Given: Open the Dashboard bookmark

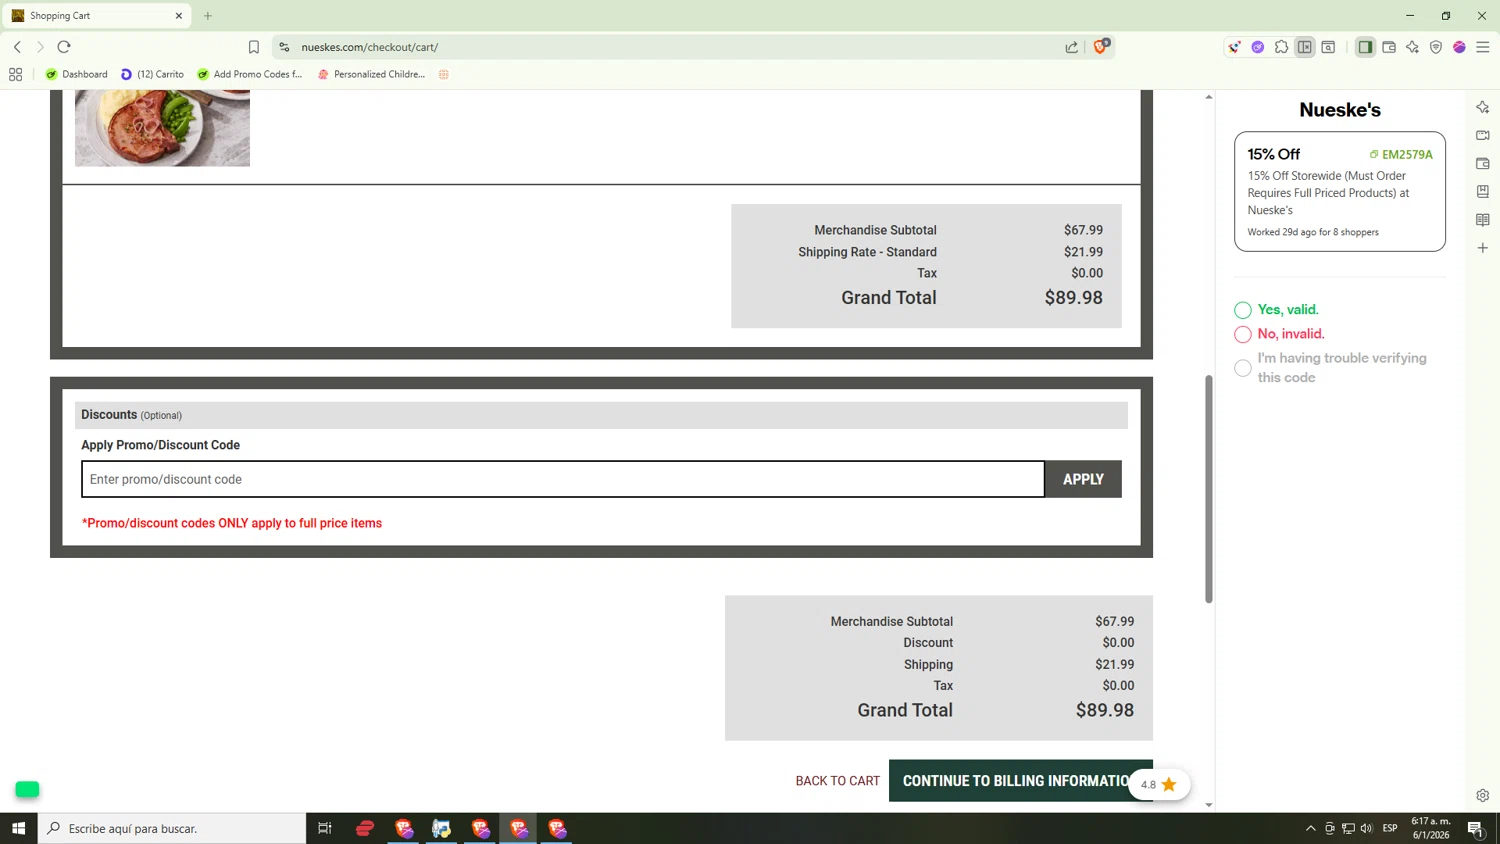Looking at the screenshot, I should point(77,74).
